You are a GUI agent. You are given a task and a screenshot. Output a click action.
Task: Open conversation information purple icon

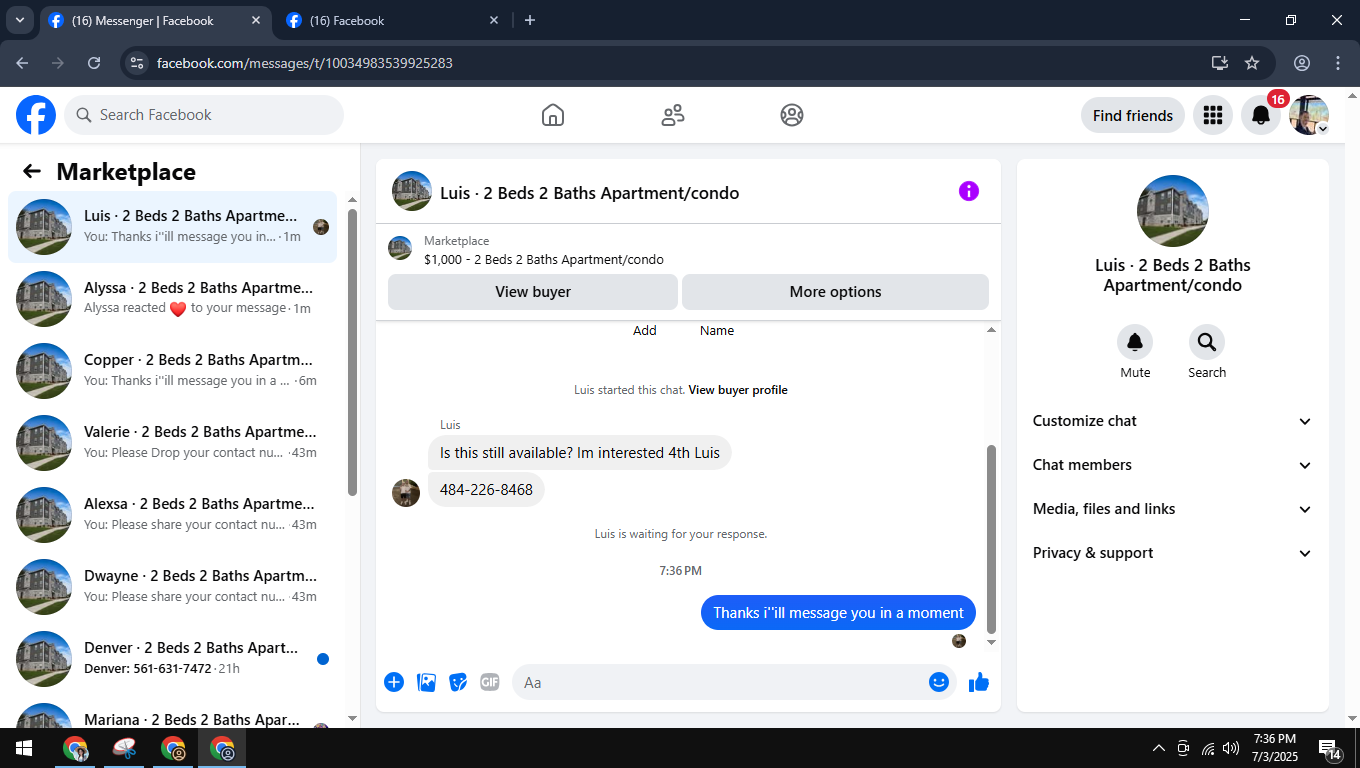pyautogui.click(x=969, y=191)
